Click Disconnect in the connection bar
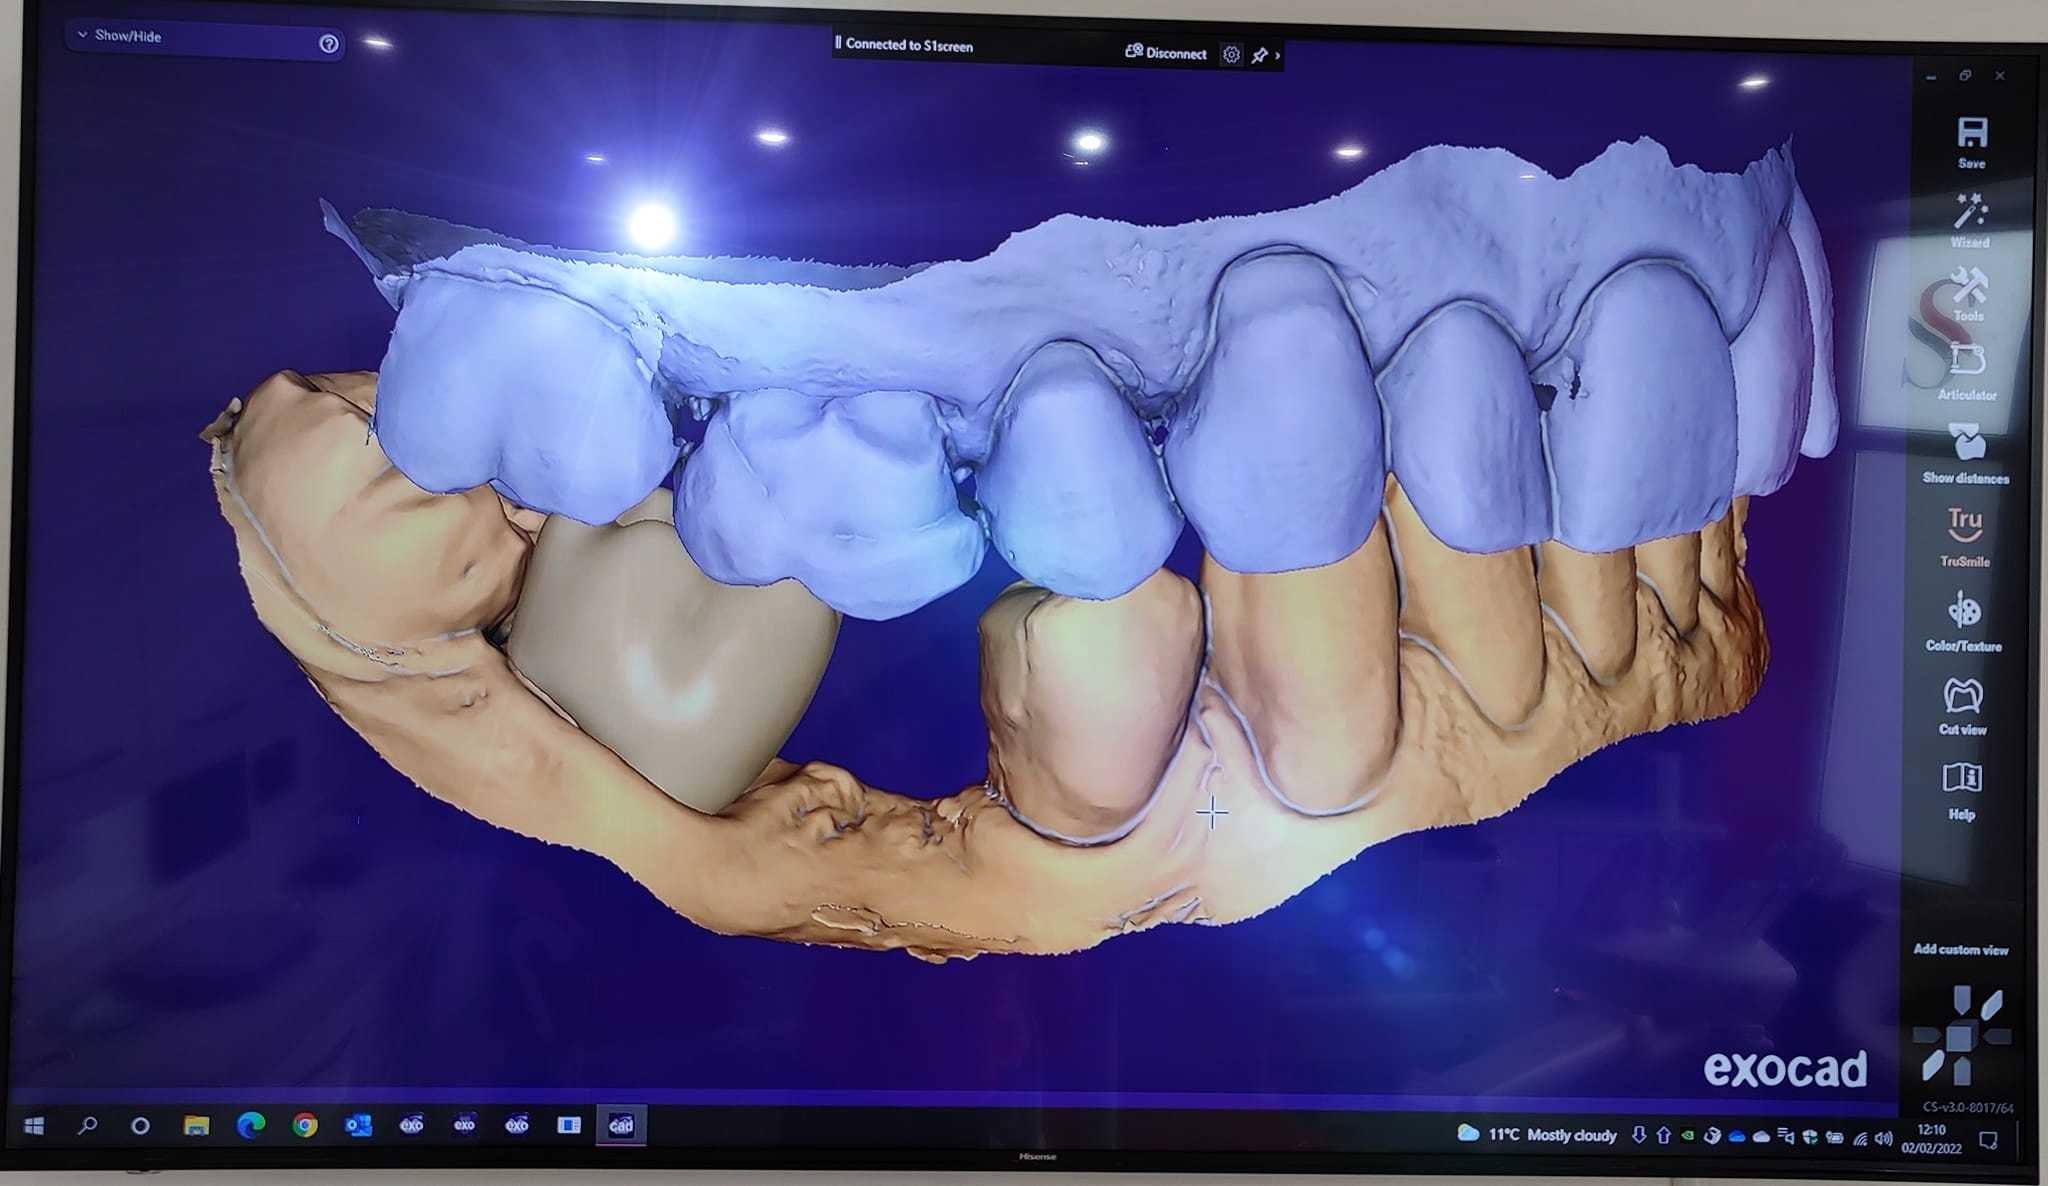The image size is (2048, 1186). click(1166, 53)
